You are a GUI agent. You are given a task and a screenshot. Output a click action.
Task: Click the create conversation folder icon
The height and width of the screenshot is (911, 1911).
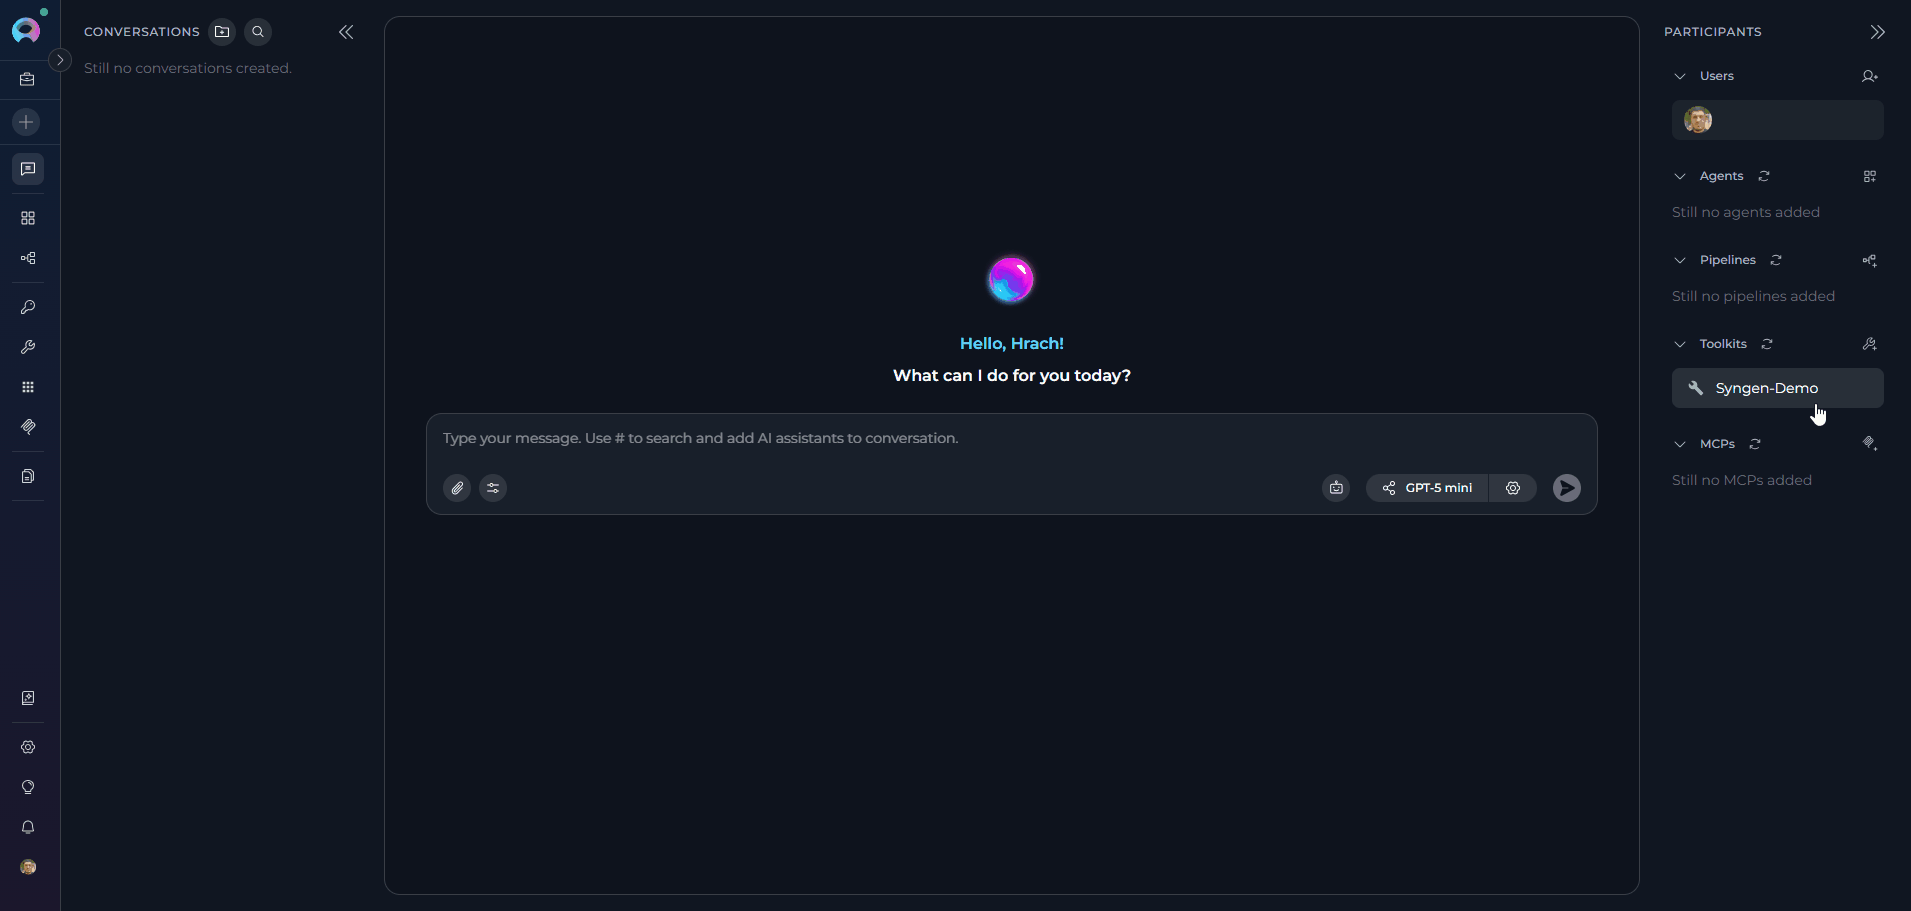click(222, 32)
